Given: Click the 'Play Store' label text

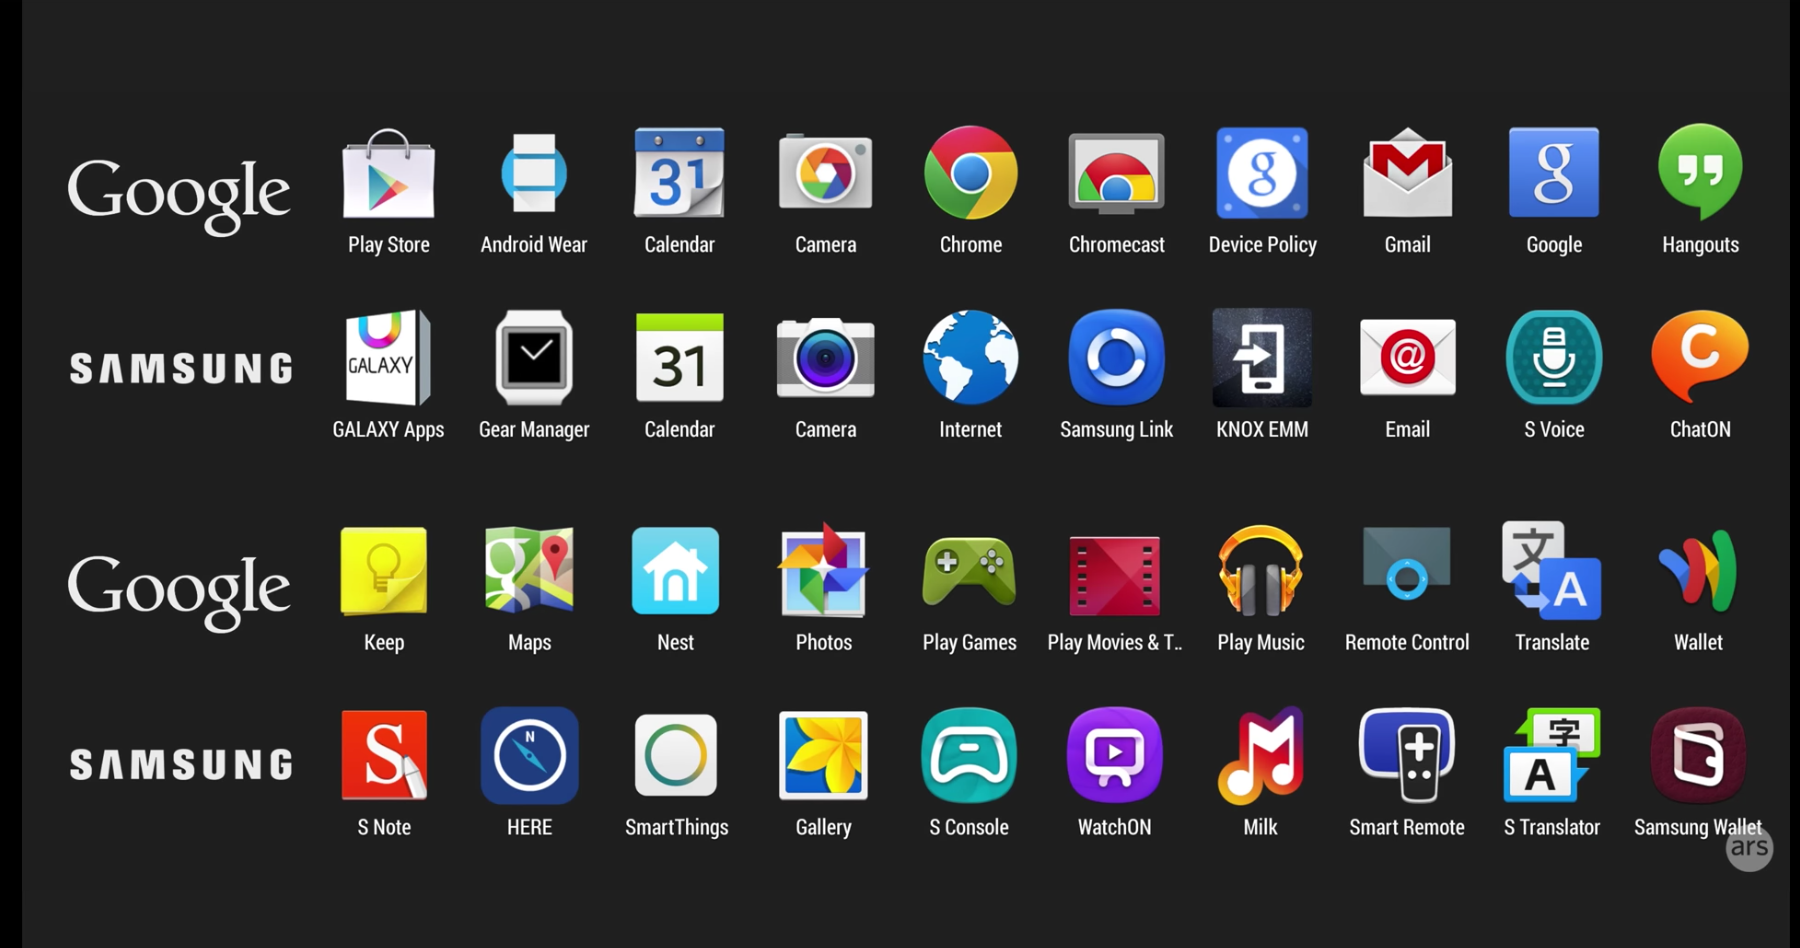Looking at the screenshot, I should [x=389, y=245].
